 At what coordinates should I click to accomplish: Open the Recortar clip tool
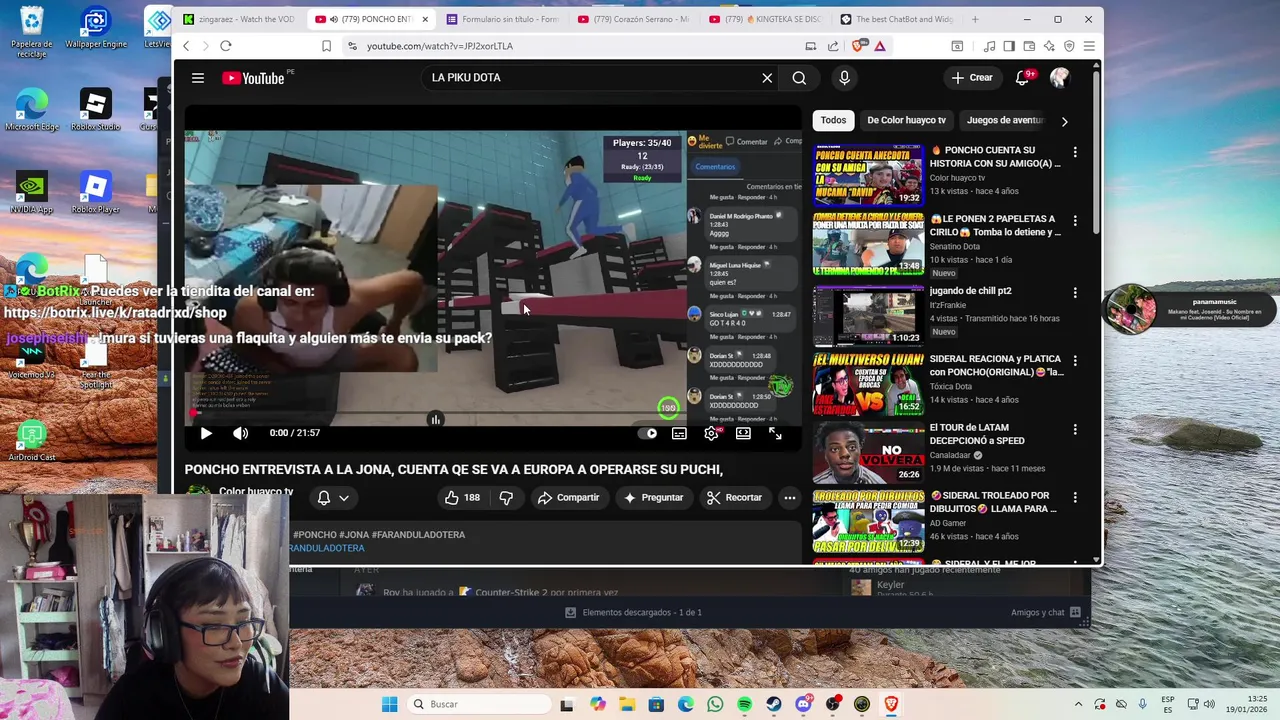[x=734, y=497]
